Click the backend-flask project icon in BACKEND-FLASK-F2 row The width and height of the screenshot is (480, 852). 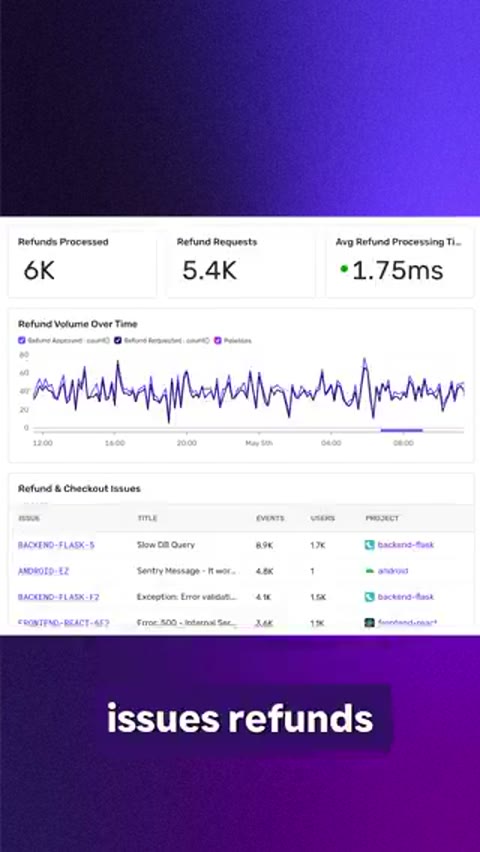(x=370, y=597)
